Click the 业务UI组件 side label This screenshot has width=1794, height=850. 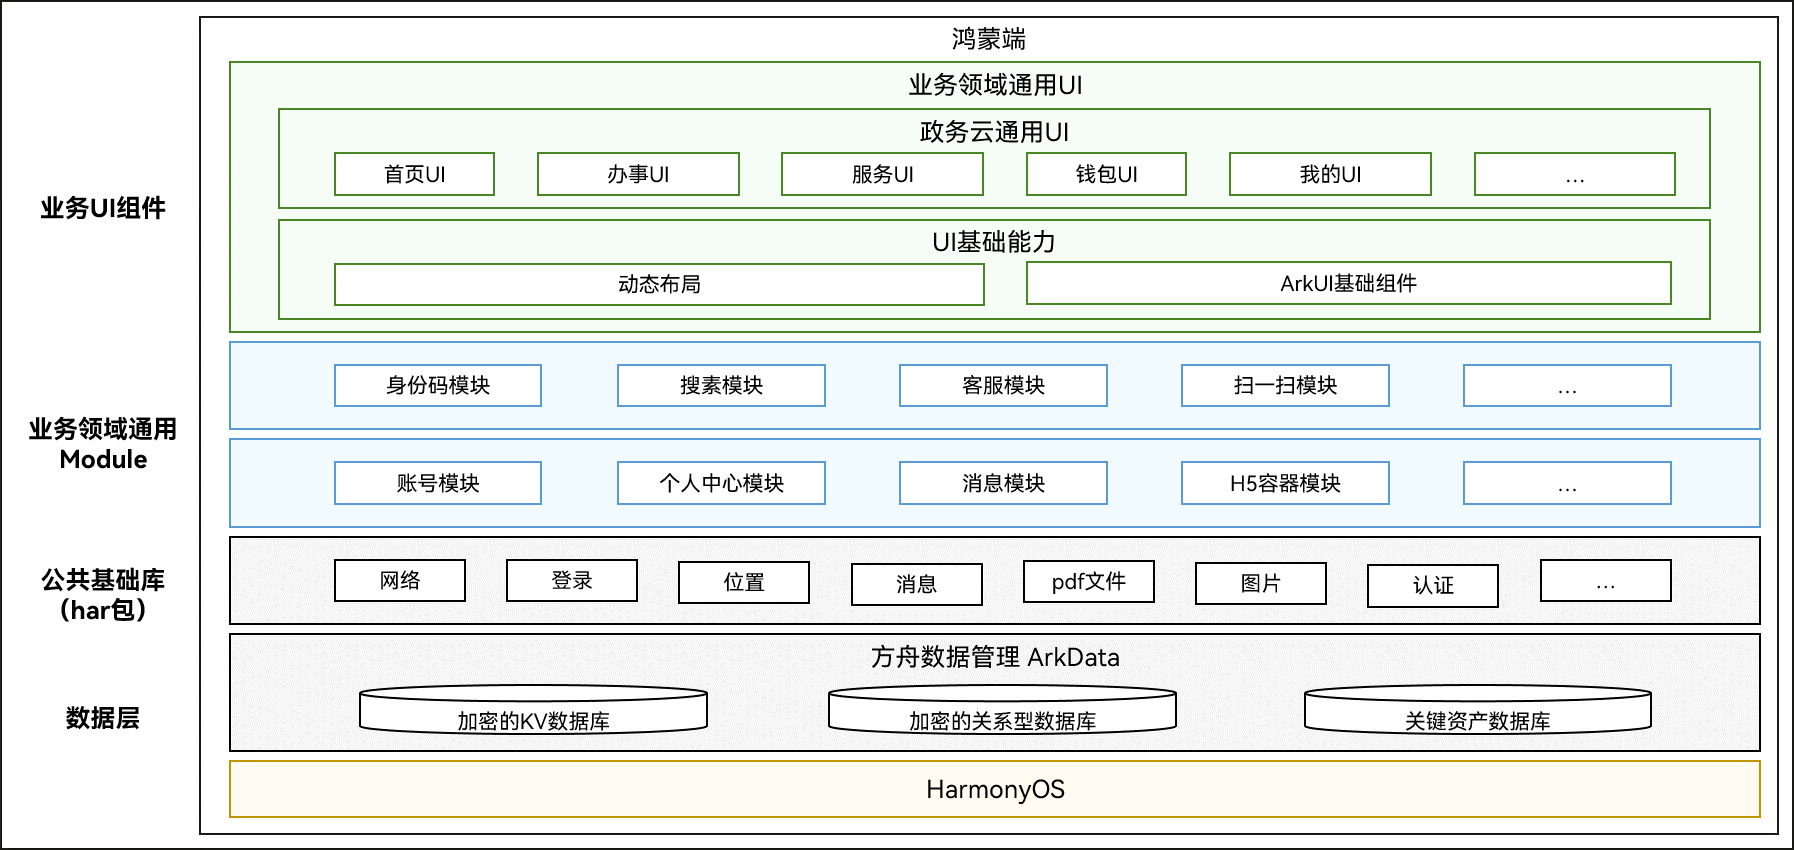[x=103, y=208]
